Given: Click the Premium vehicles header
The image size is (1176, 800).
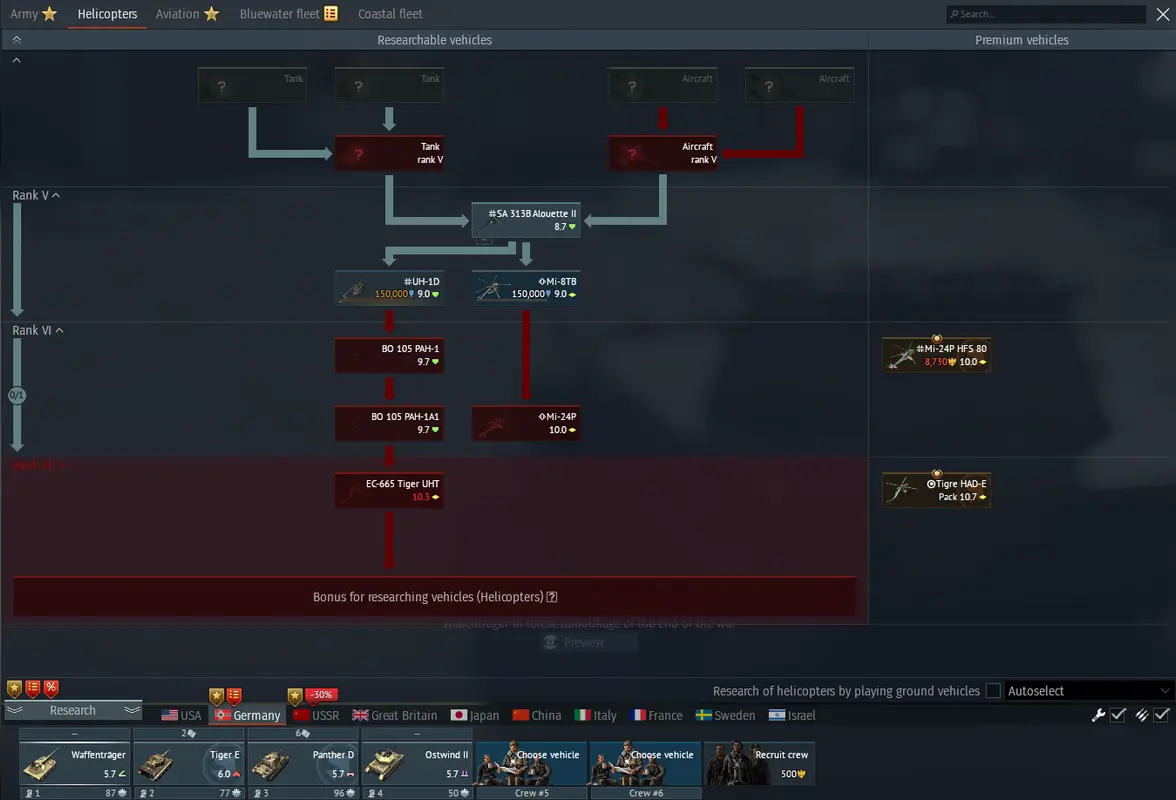Looking at the screenshot, I should pyautogui.click(x=1022, y=40).
